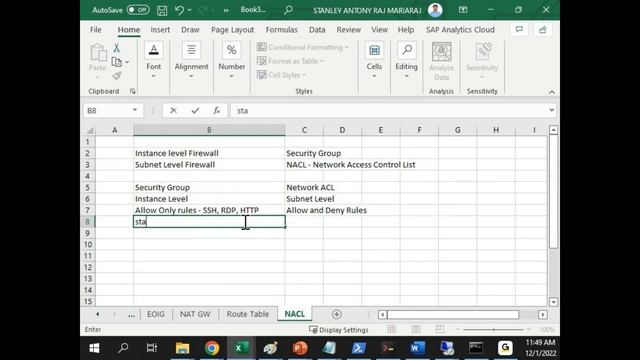Click the user account profile picture
This screenshot has width=640, height=360.
tap(435, 10)
